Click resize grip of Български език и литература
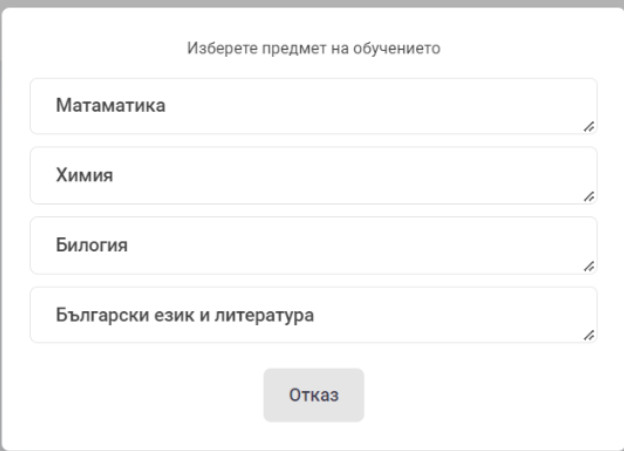This screenshot has height=451, width=624. (589, 336)
